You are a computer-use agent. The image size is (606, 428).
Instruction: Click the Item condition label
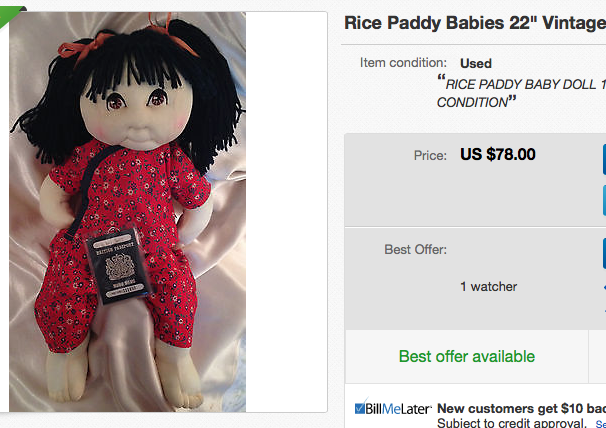tap(403, 63)
